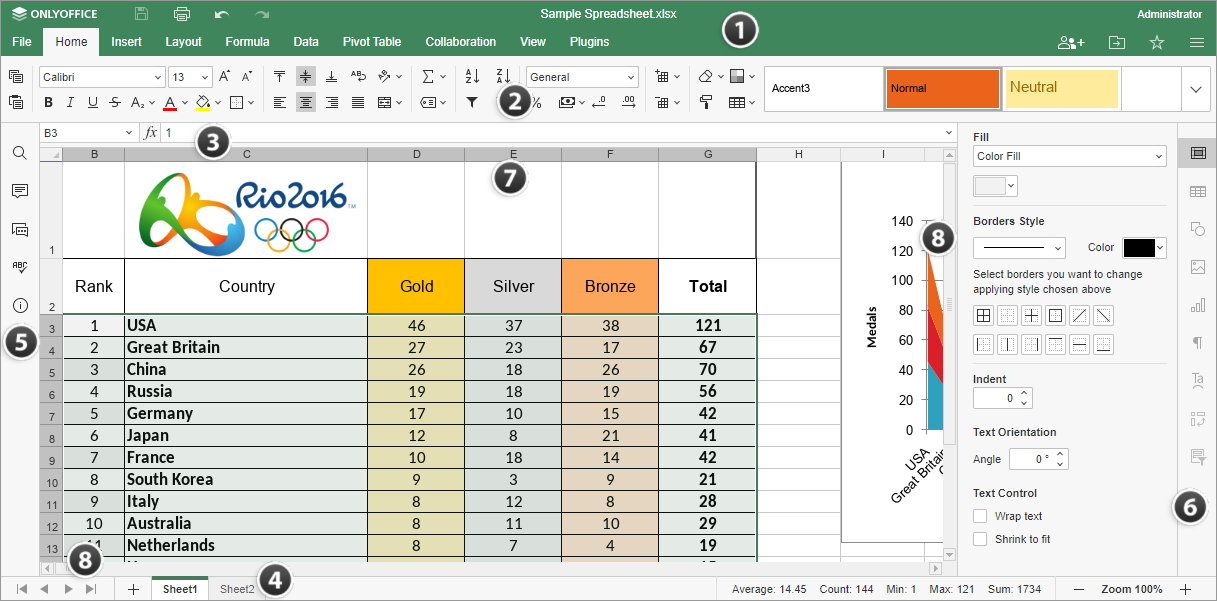Open the General number format dropdown
This screenshot has width=1217, height=601.
(631, 77)
